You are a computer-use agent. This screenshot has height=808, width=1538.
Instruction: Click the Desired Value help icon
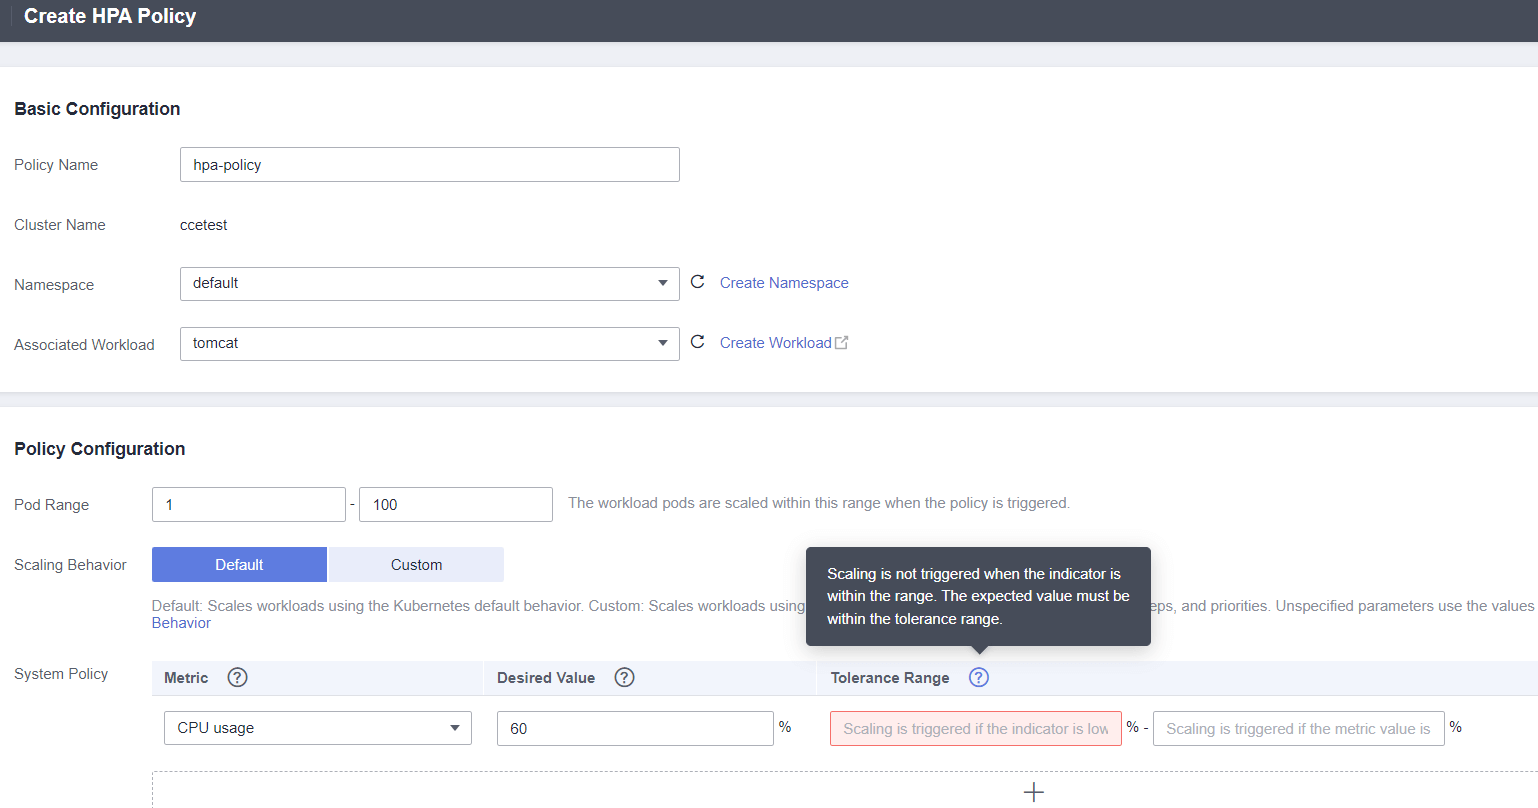pos(624,678)
